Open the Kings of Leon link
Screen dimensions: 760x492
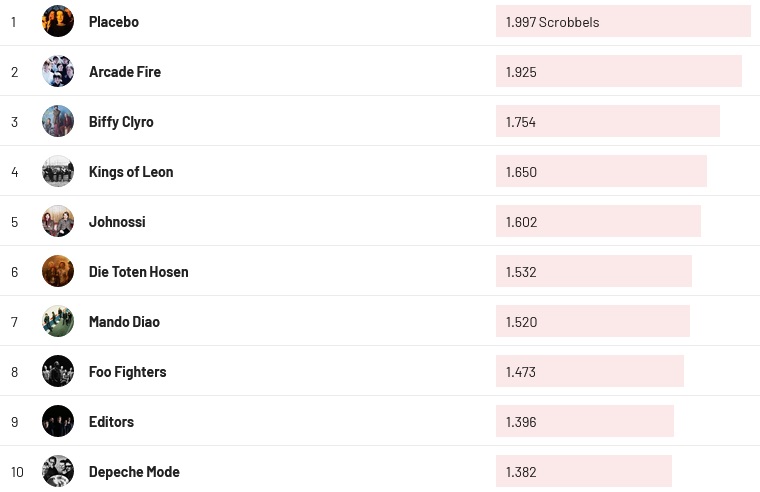pos(131,172)
